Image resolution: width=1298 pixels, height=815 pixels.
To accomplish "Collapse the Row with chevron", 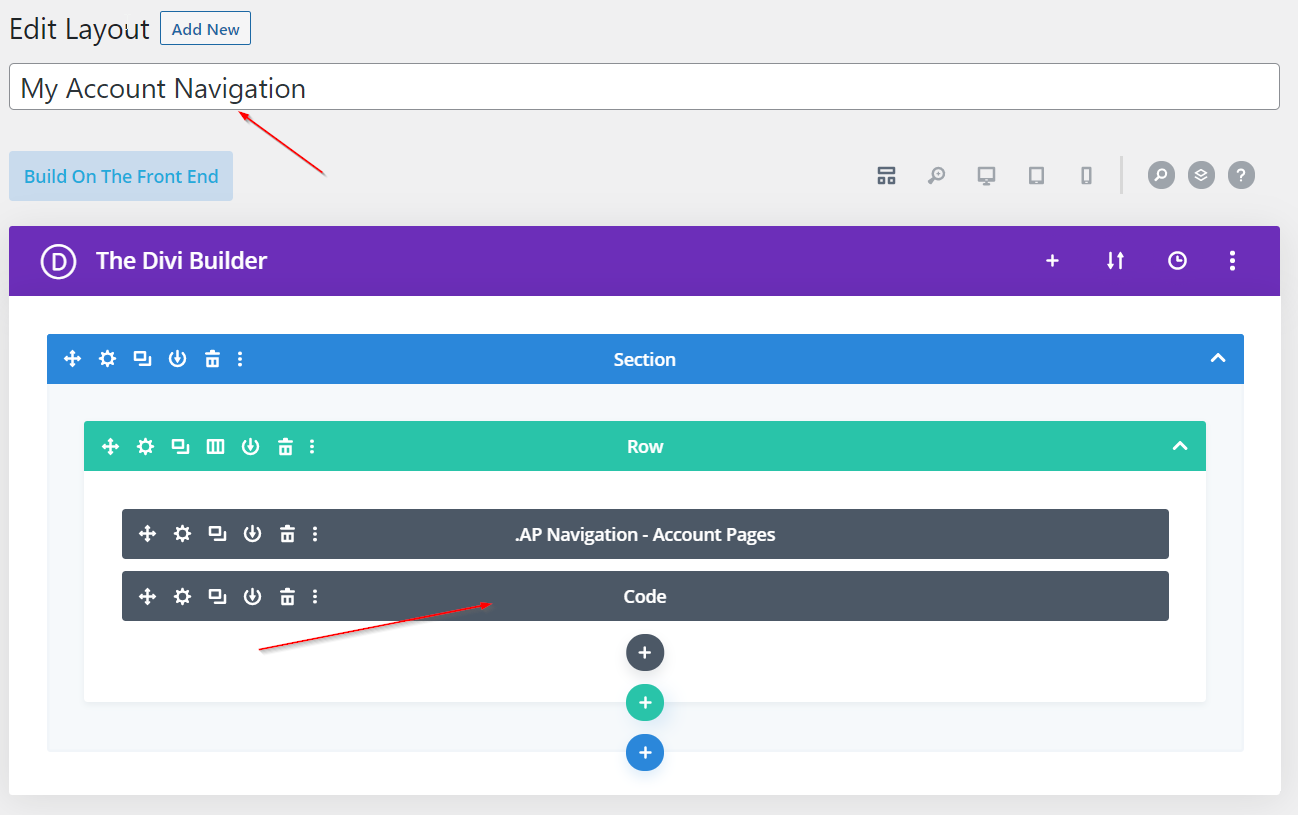I will tap(1180, 447).
